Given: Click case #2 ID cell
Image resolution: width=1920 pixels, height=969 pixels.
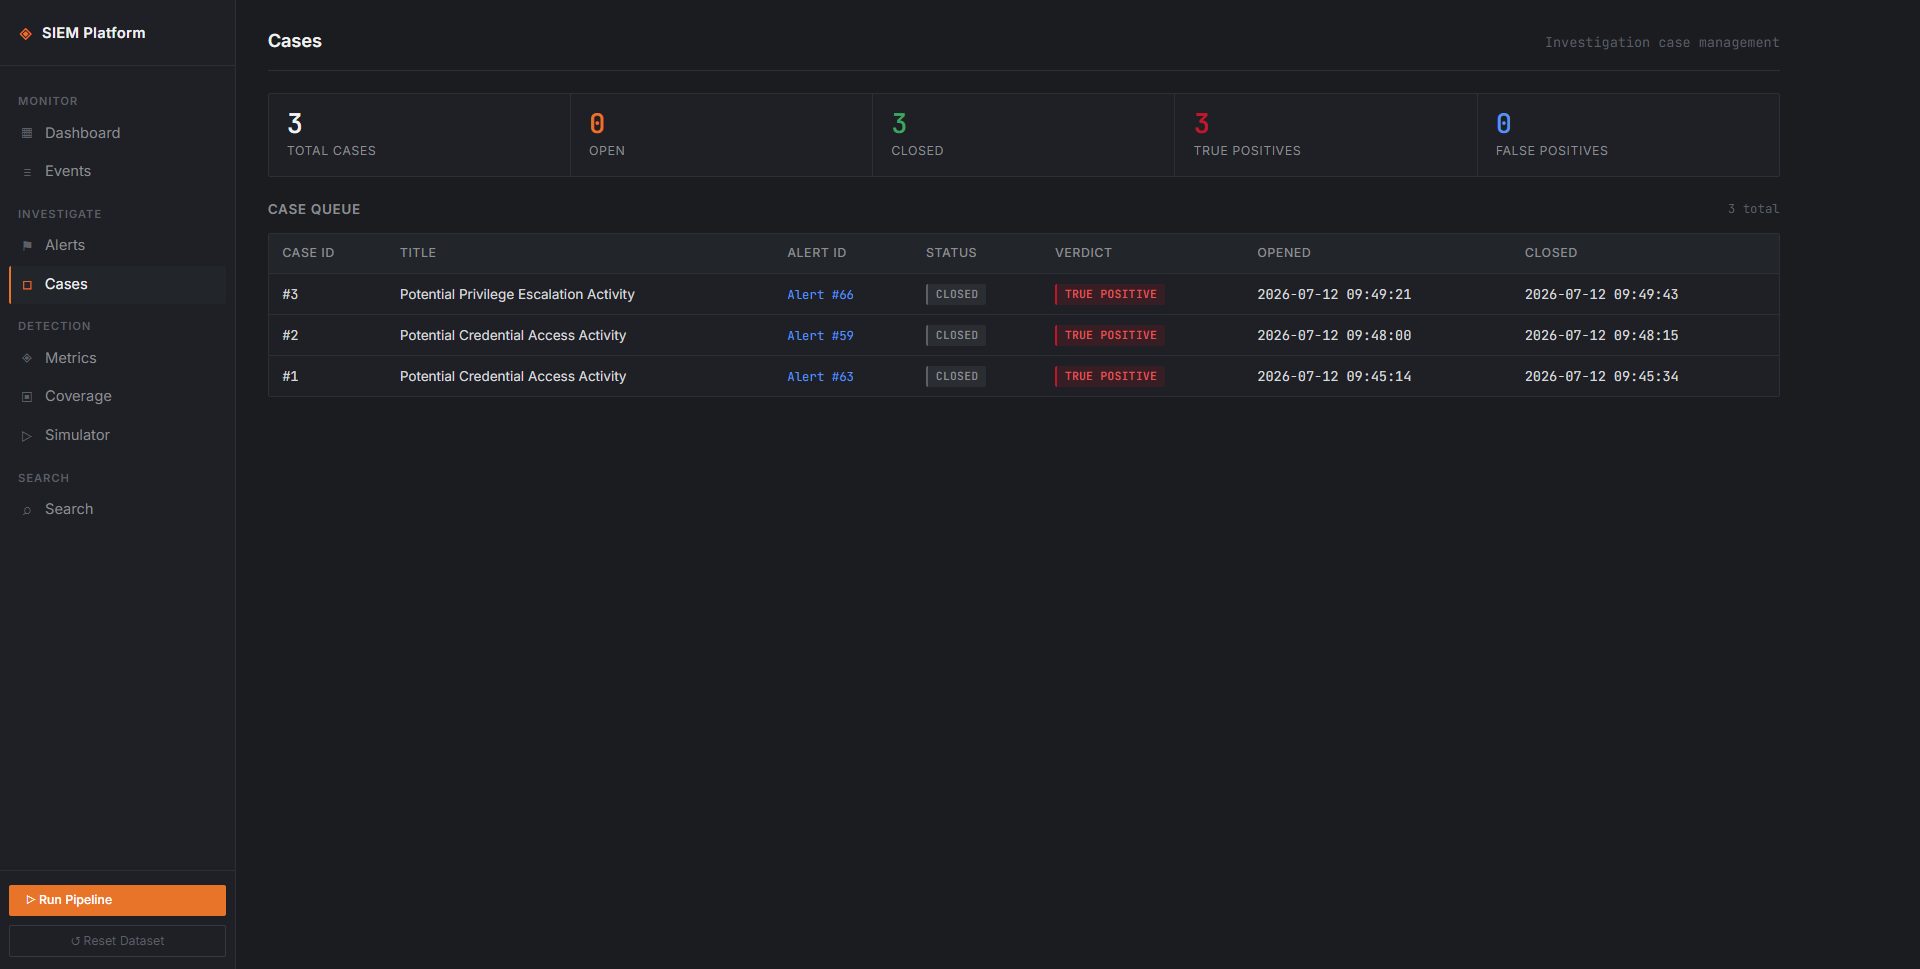Looking at the screenshot, I should (290, 335).
